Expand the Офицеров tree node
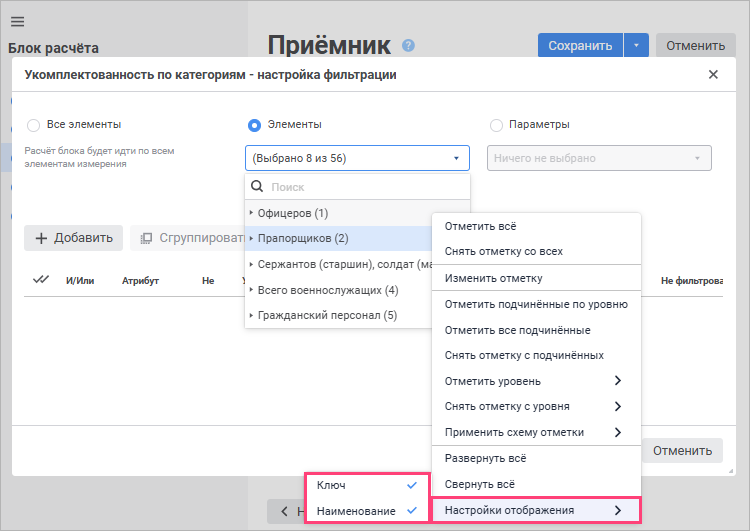Screen dimensions: 750x531 (x=252, y=213)
